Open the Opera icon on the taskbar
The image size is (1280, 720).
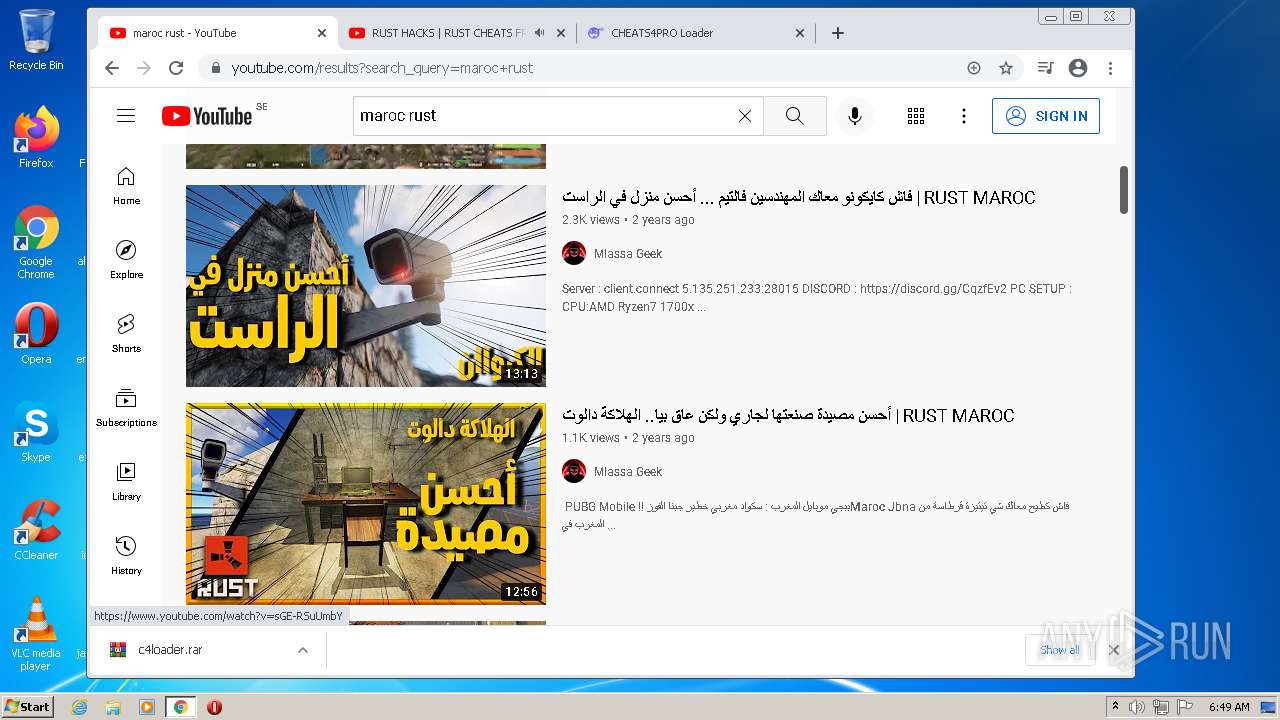(214, 707)
